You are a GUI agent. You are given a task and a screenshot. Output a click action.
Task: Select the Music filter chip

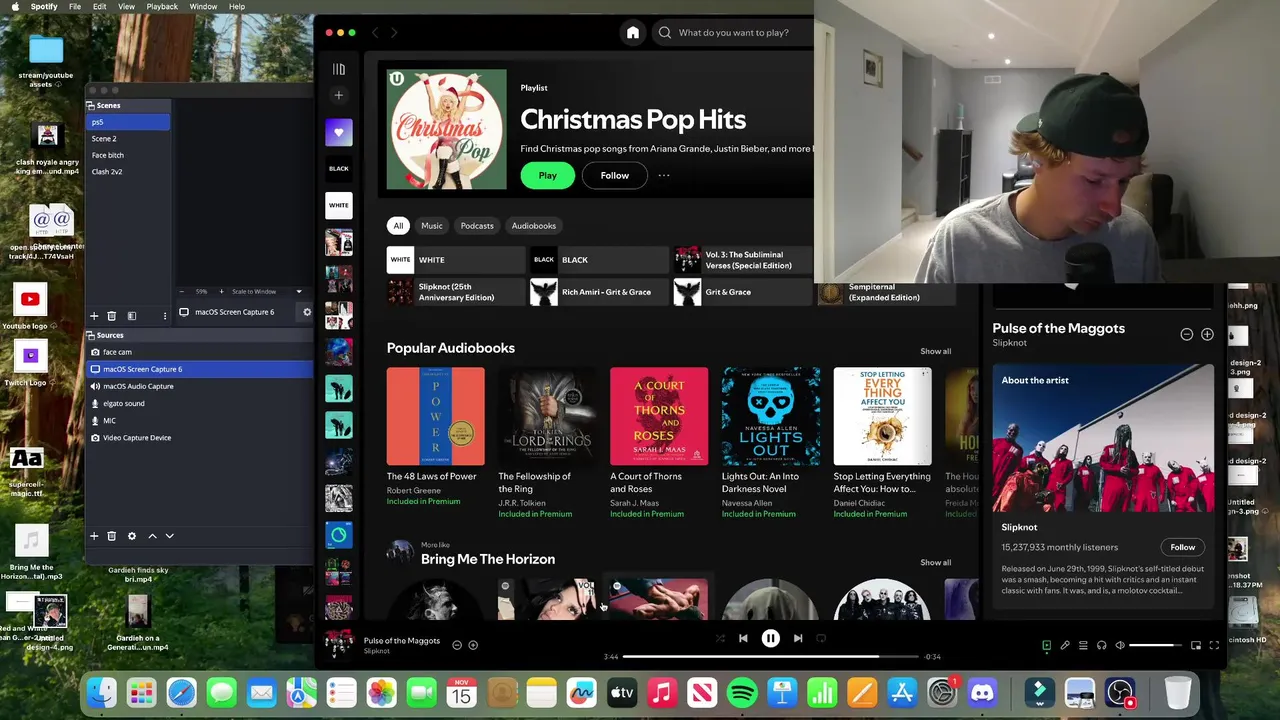tap(432, 226)
